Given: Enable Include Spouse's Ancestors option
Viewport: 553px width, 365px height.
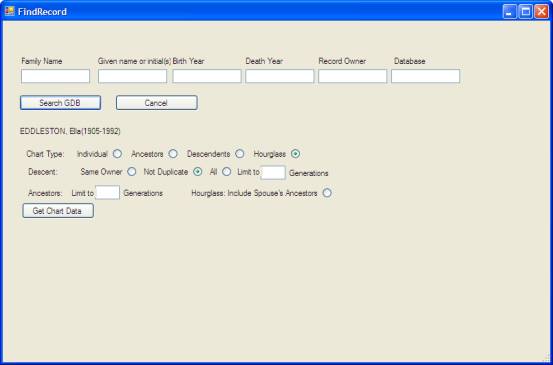Looking at the screenshot, I should (x=327, y=193).
